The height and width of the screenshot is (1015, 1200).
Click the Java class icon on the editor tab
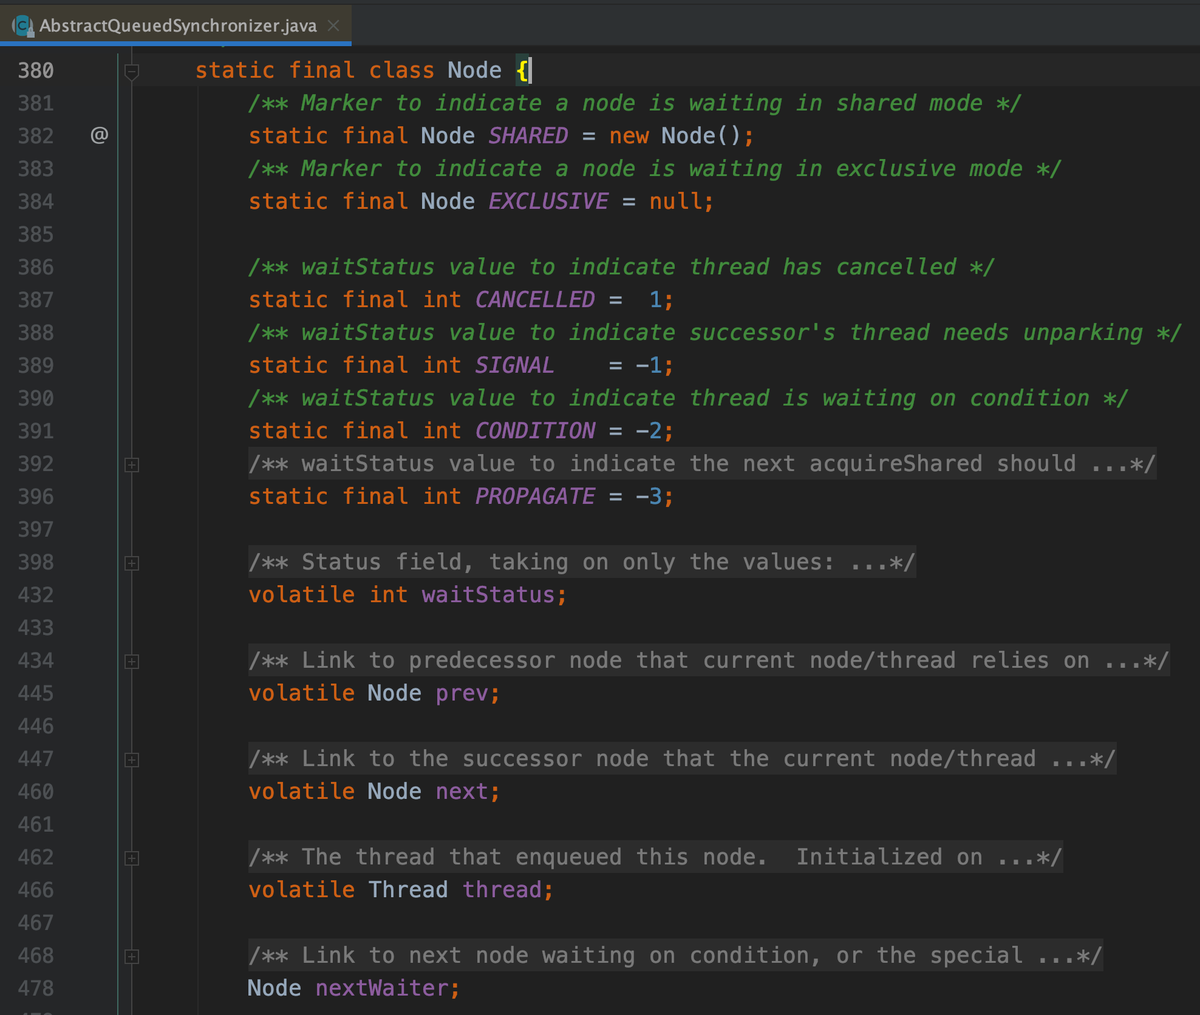[21, 25]
